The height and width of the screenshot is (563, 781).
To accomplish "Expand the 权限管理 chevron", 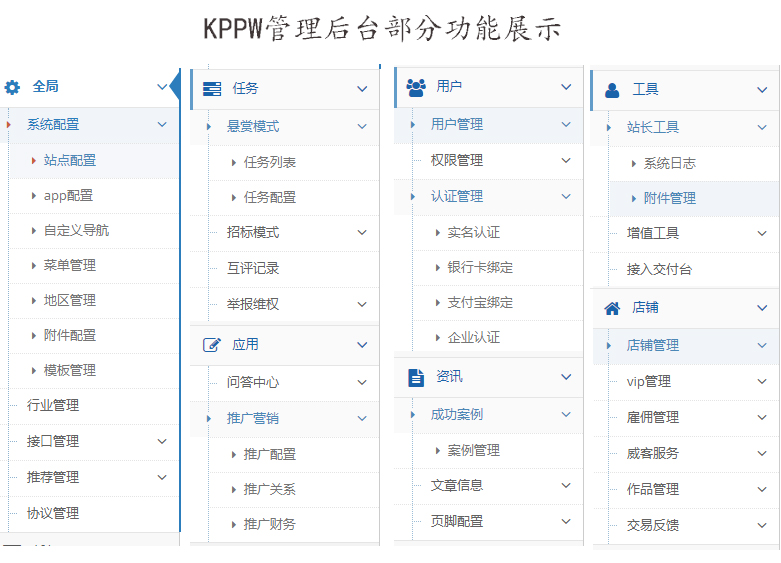I will (566, 161).
